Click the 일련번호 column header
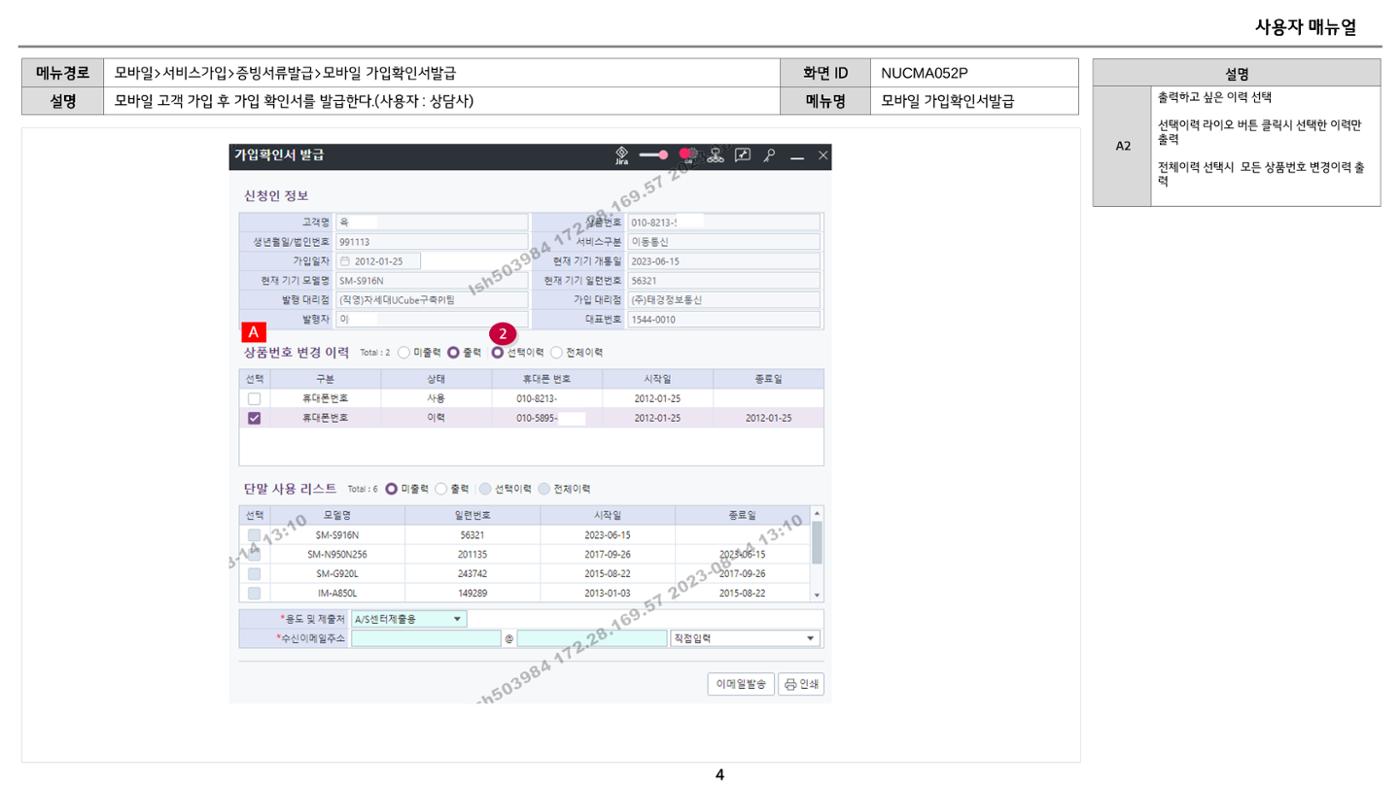Screen dimensions: 1400x788 click(472, 515)
